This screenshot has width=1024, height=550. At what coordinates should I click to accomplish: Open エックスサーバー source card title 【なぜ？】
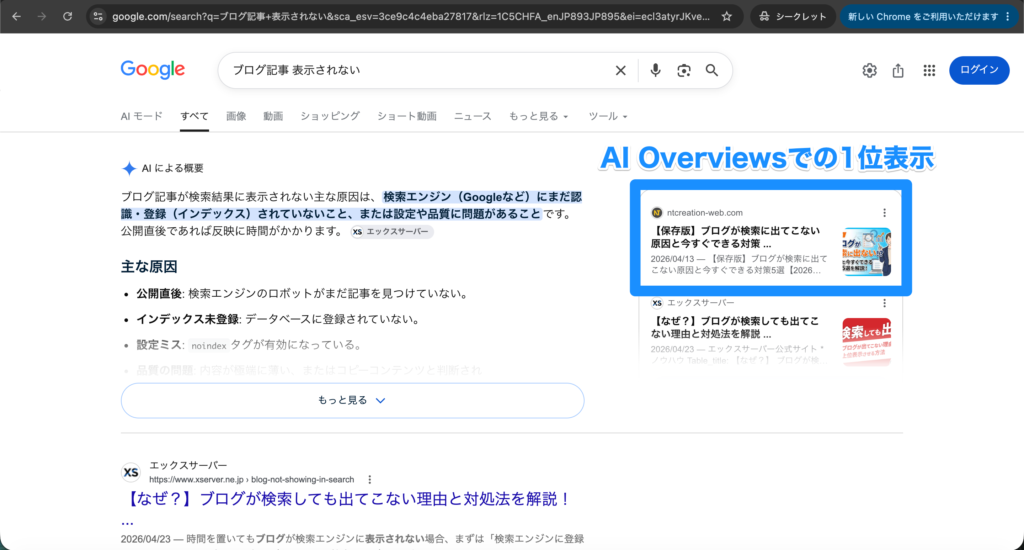[735, 327]
